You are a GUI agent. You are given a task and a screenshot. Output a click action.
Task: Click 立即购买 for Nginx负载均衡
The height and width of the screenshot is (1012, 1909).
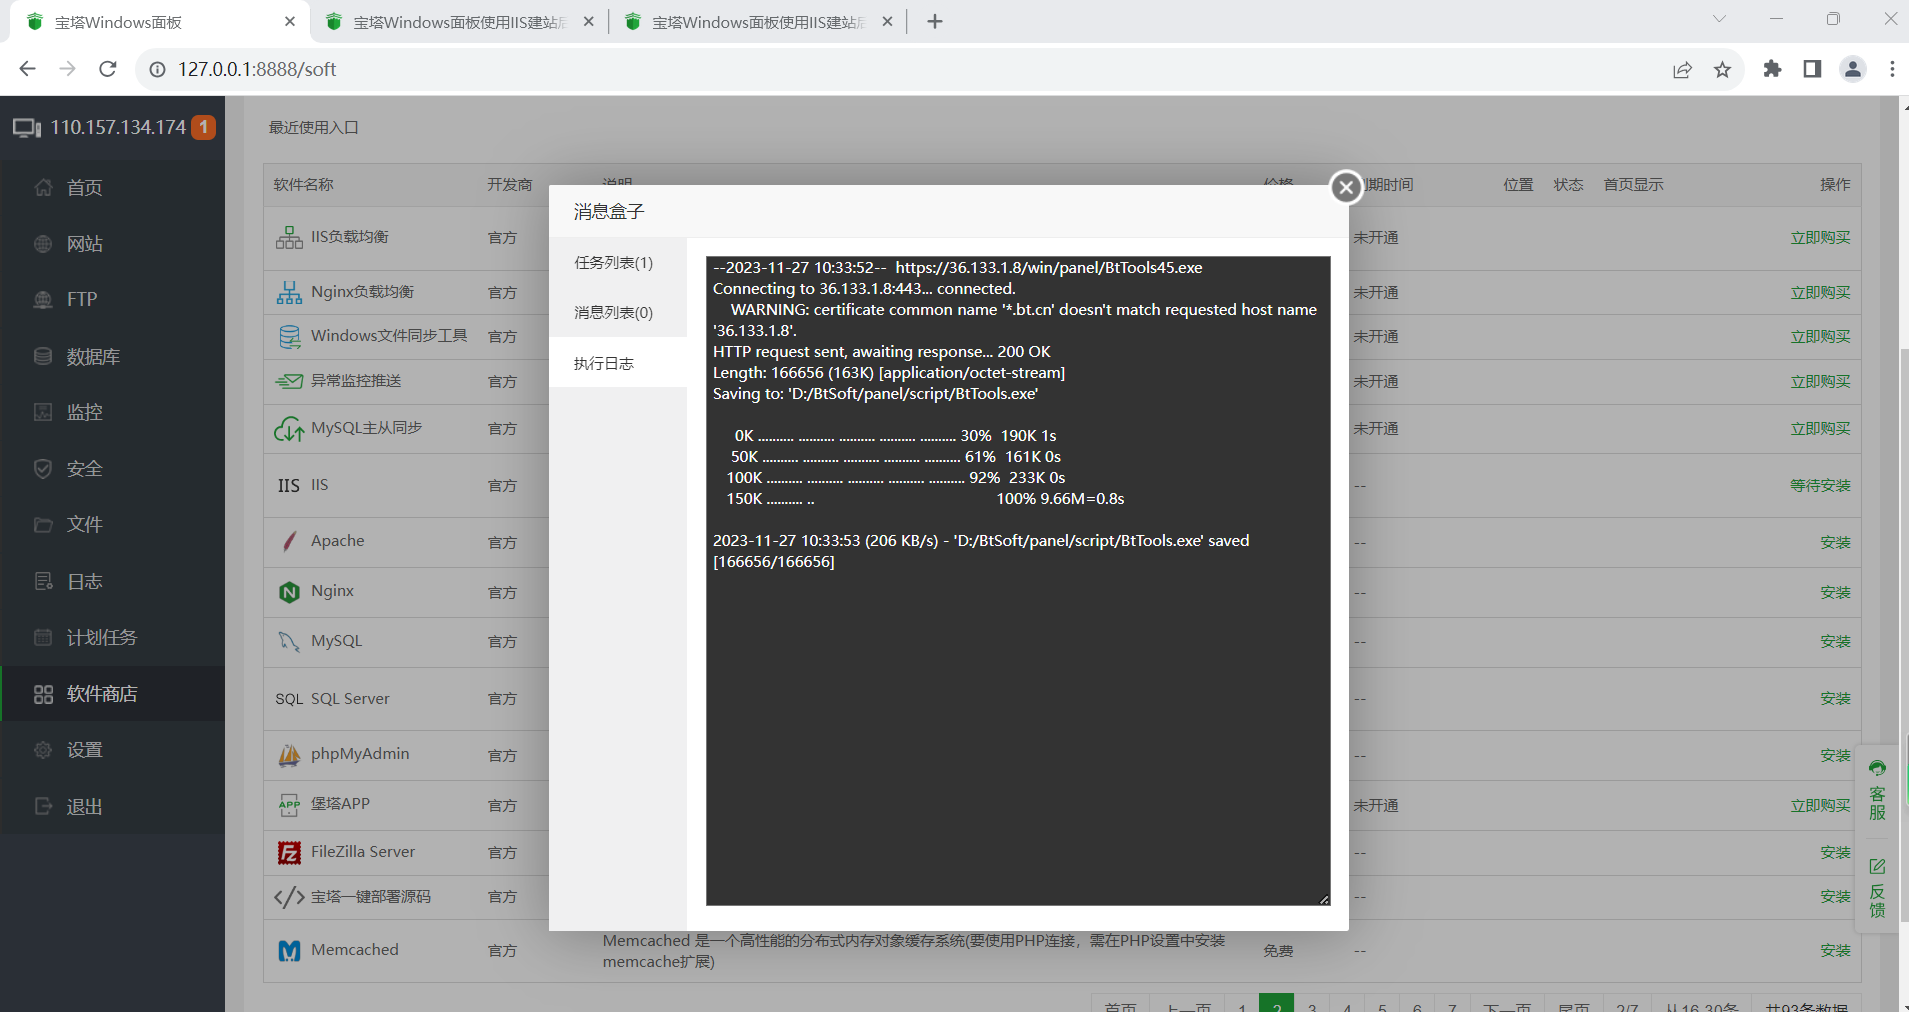(1820, 292)
